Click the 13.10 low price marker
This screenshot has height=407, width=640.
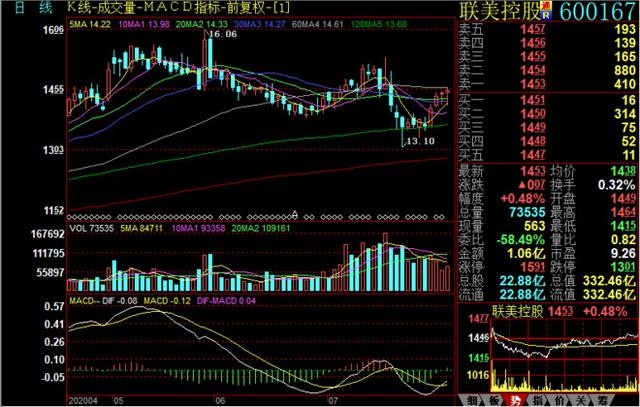(417, 143)
